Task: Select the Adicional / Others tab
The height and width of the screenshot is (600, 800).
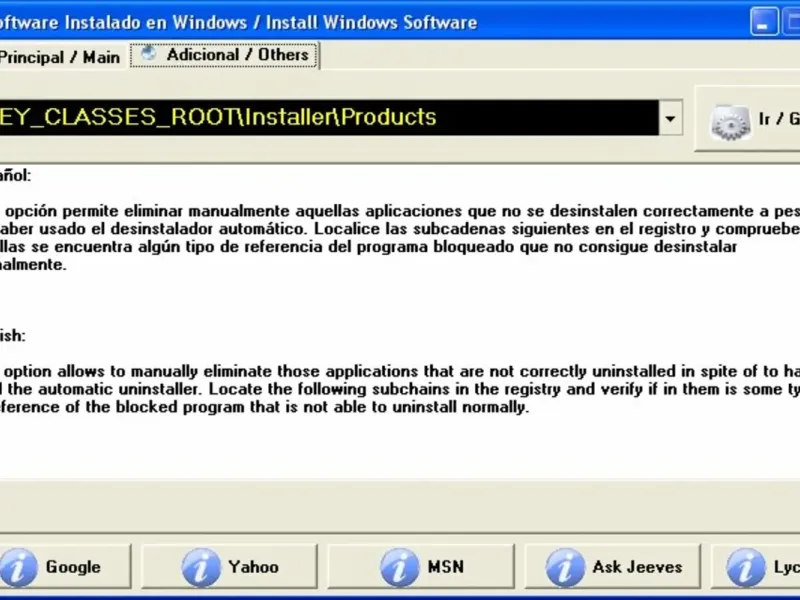Action: coord(224,55)
